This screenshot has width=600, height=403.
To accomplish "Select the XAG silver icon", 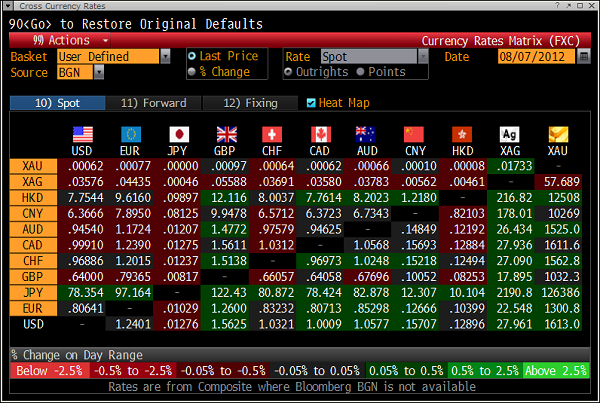I will (x=508, y=135).
